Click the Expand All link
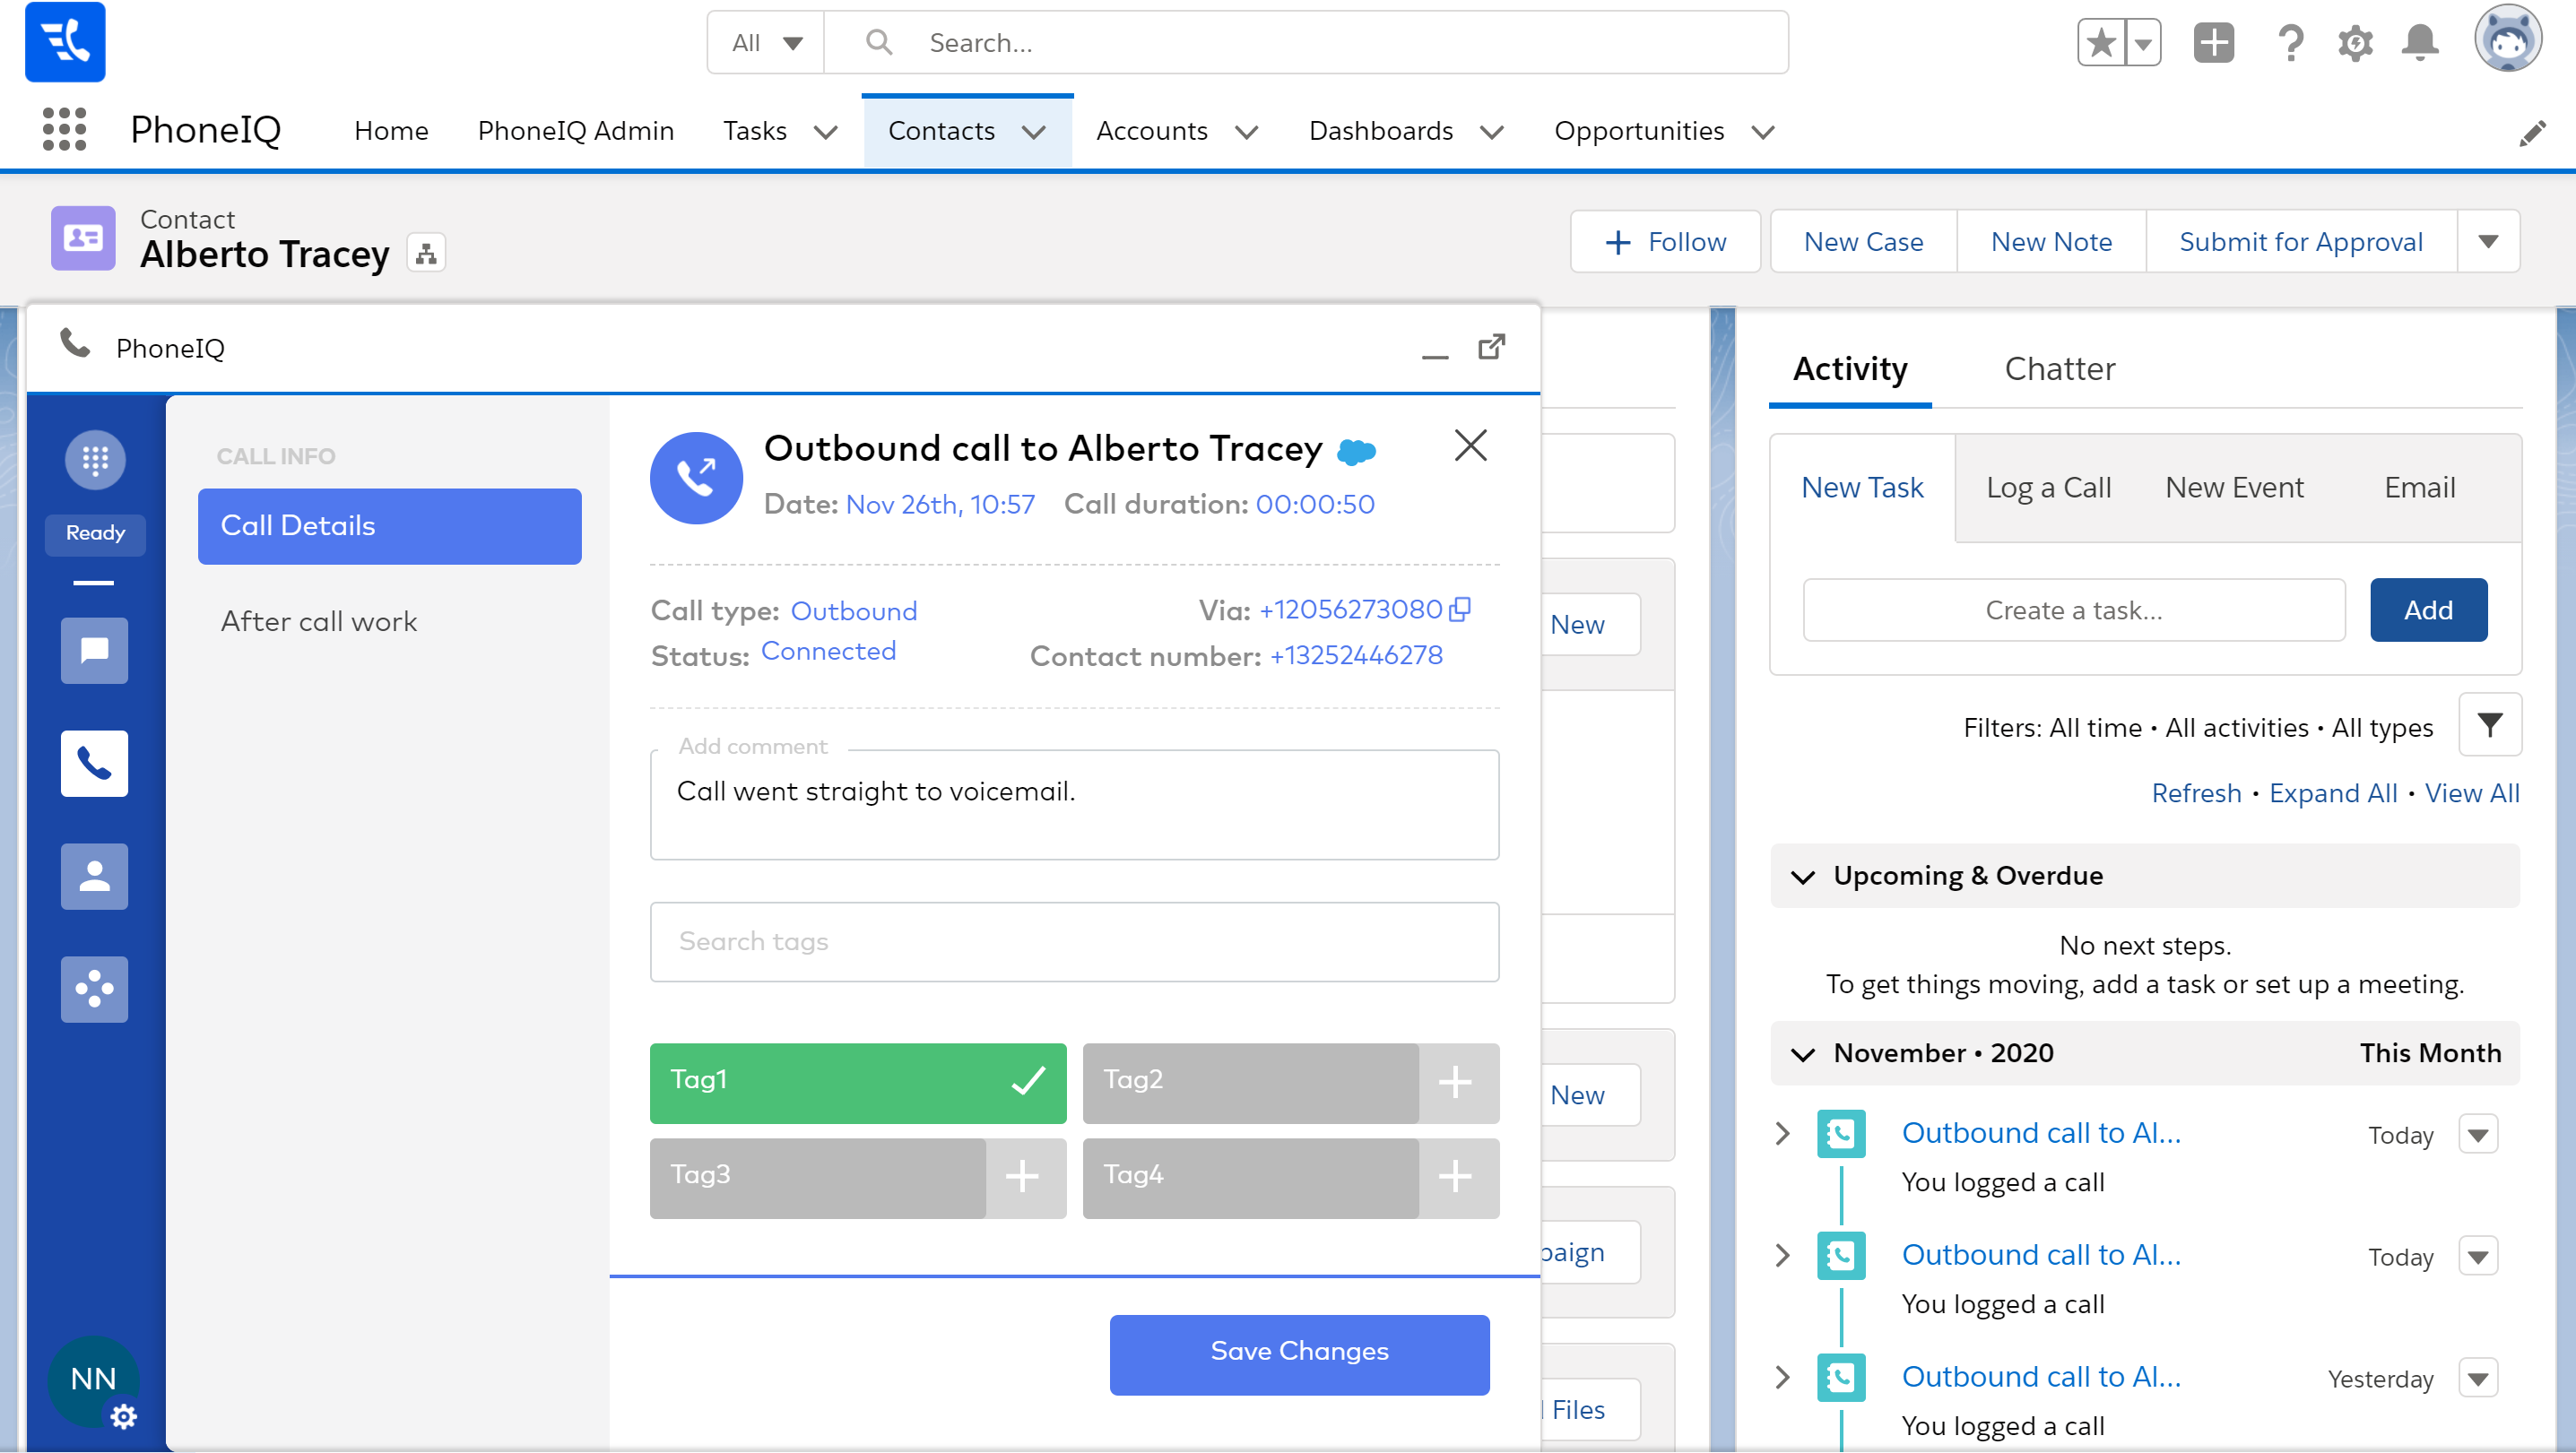 pyautogui.click(x=2332, y=793)
